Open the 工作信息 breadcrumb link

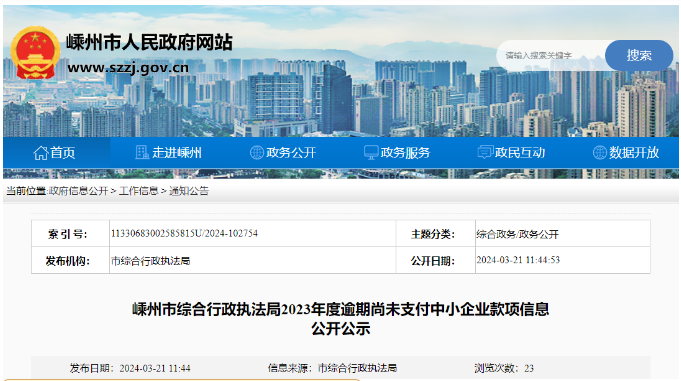click(x=139, y=191)
